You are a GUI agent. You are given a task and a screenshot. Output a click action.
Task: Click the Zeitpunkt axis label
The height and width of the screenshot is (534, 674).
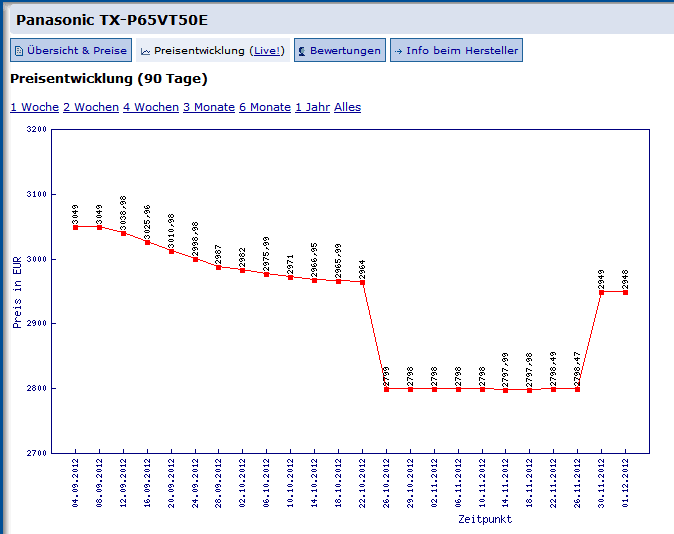coord(485,519)
